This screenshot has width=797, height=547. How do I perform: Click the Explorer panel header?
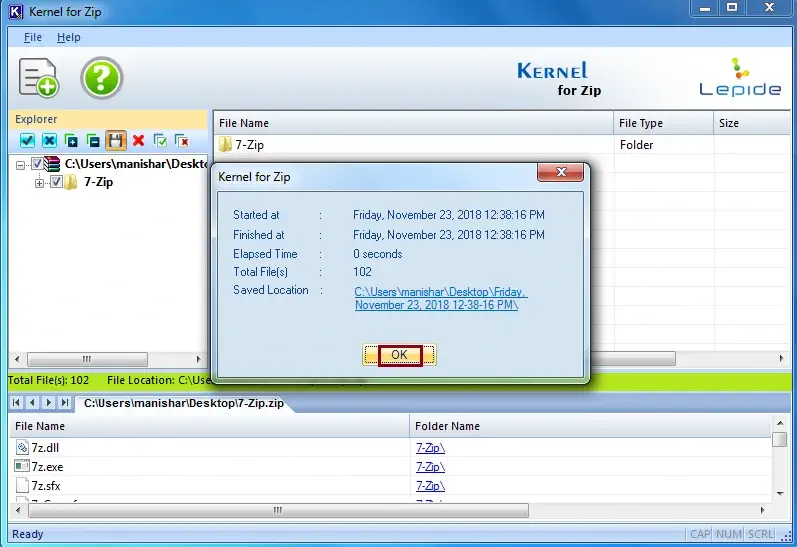pyautogui.click(x=108, y=119)
